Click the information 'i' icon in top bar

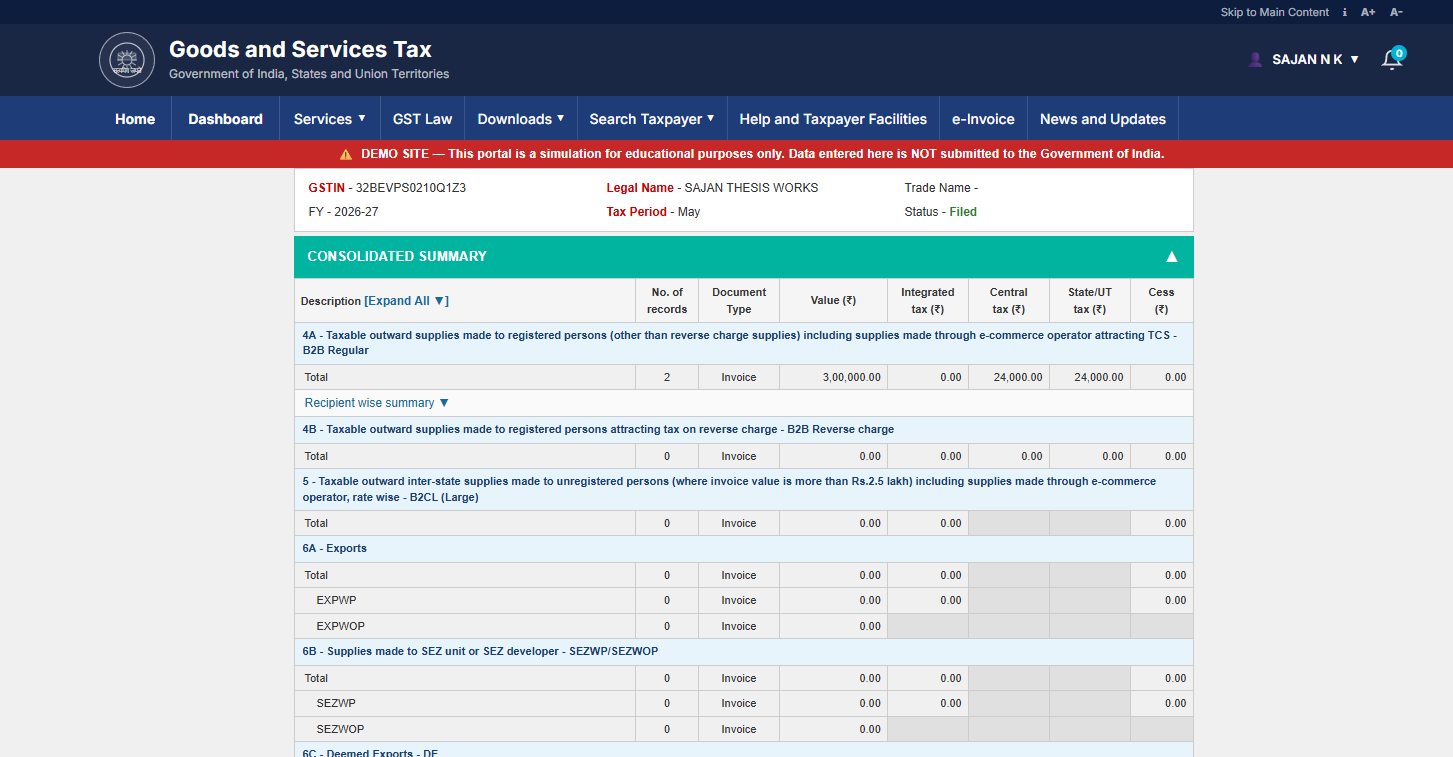(x=1345, y=12)
